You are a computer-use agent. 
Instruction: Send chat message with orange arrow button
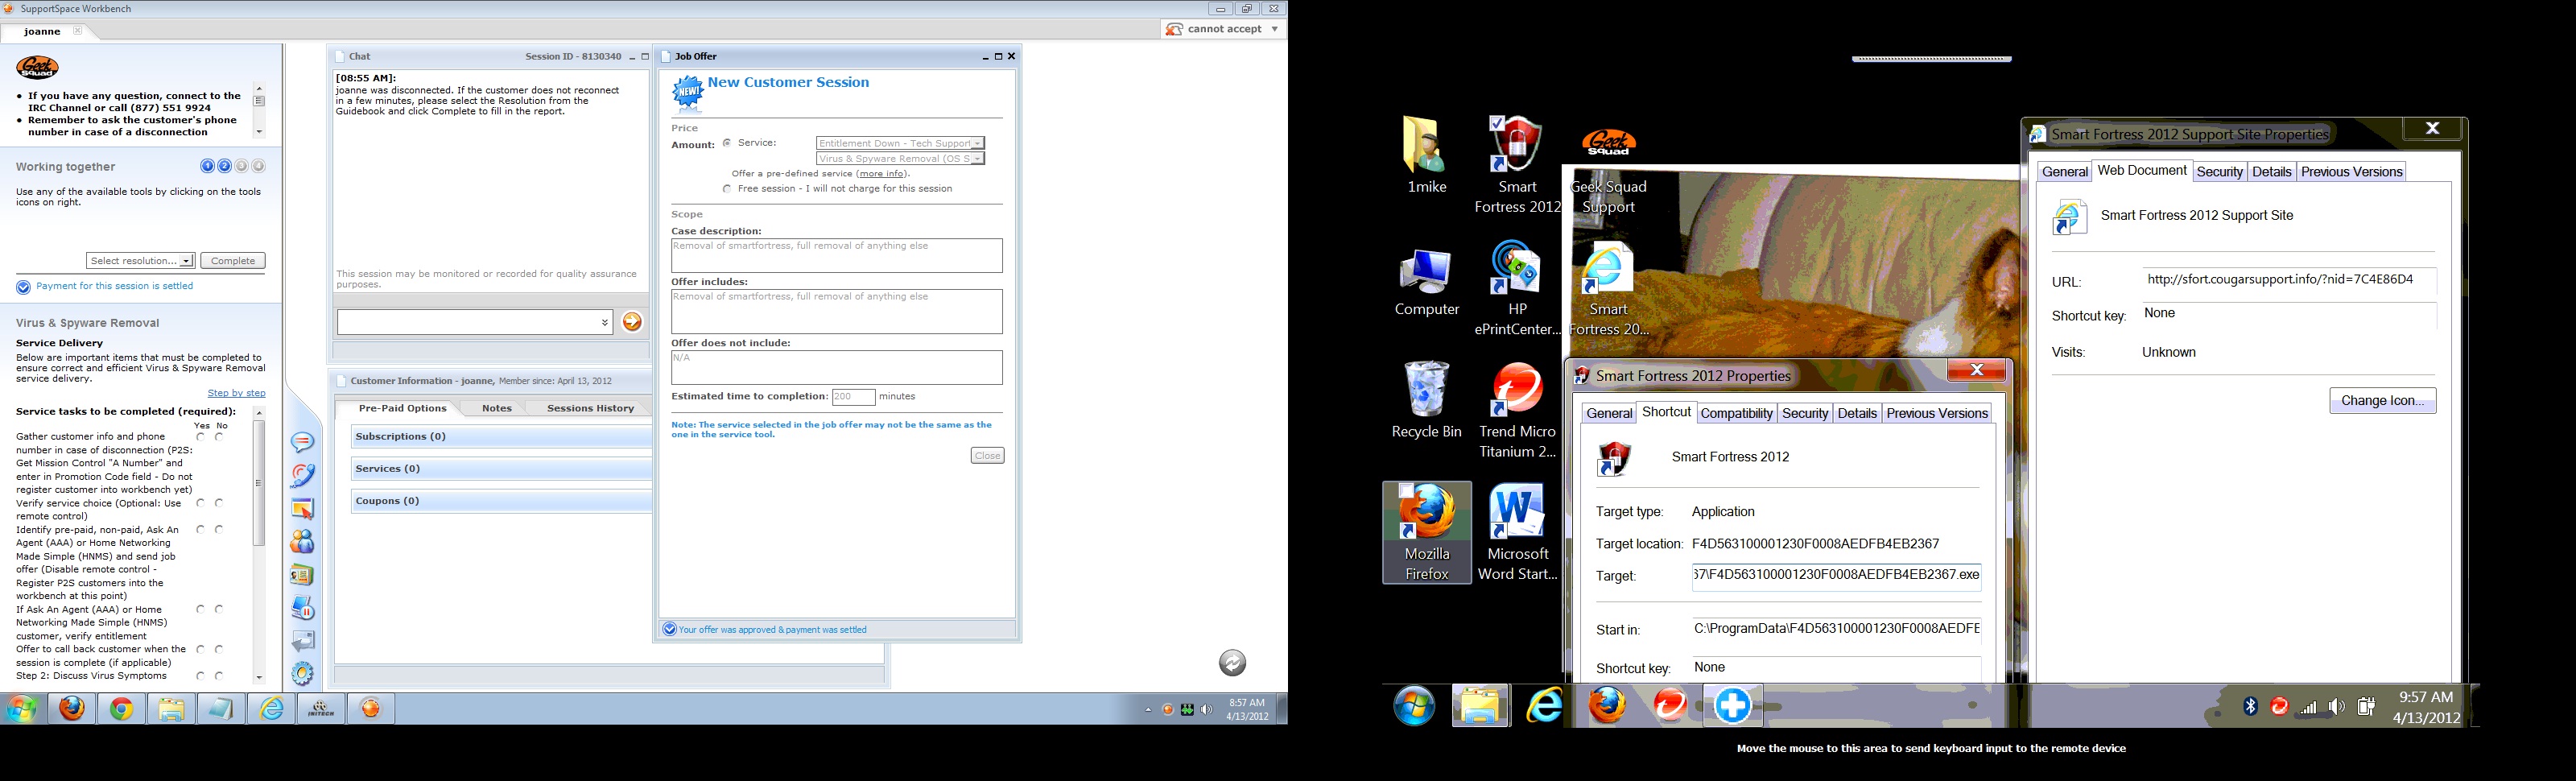click(x=632, y=322)
